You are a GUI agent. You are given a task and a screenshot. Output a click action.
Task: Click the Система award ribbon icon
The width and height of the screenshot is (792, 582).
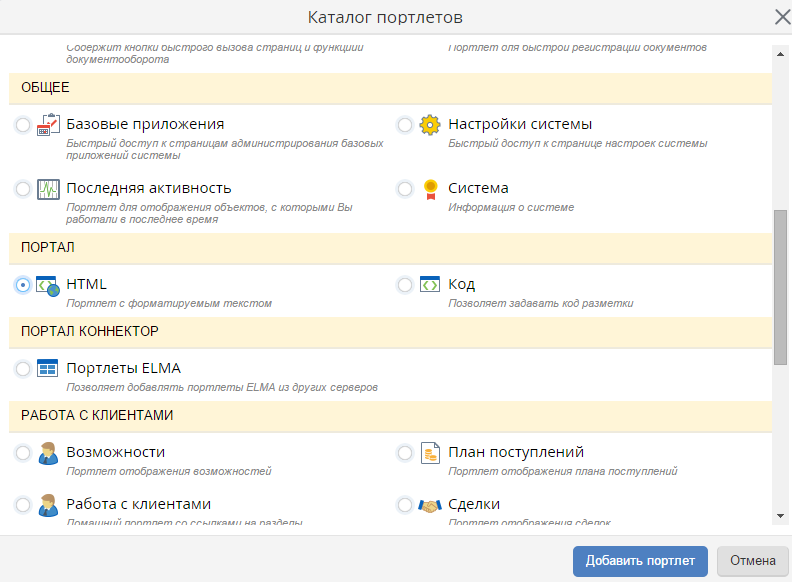click(430, 189)
